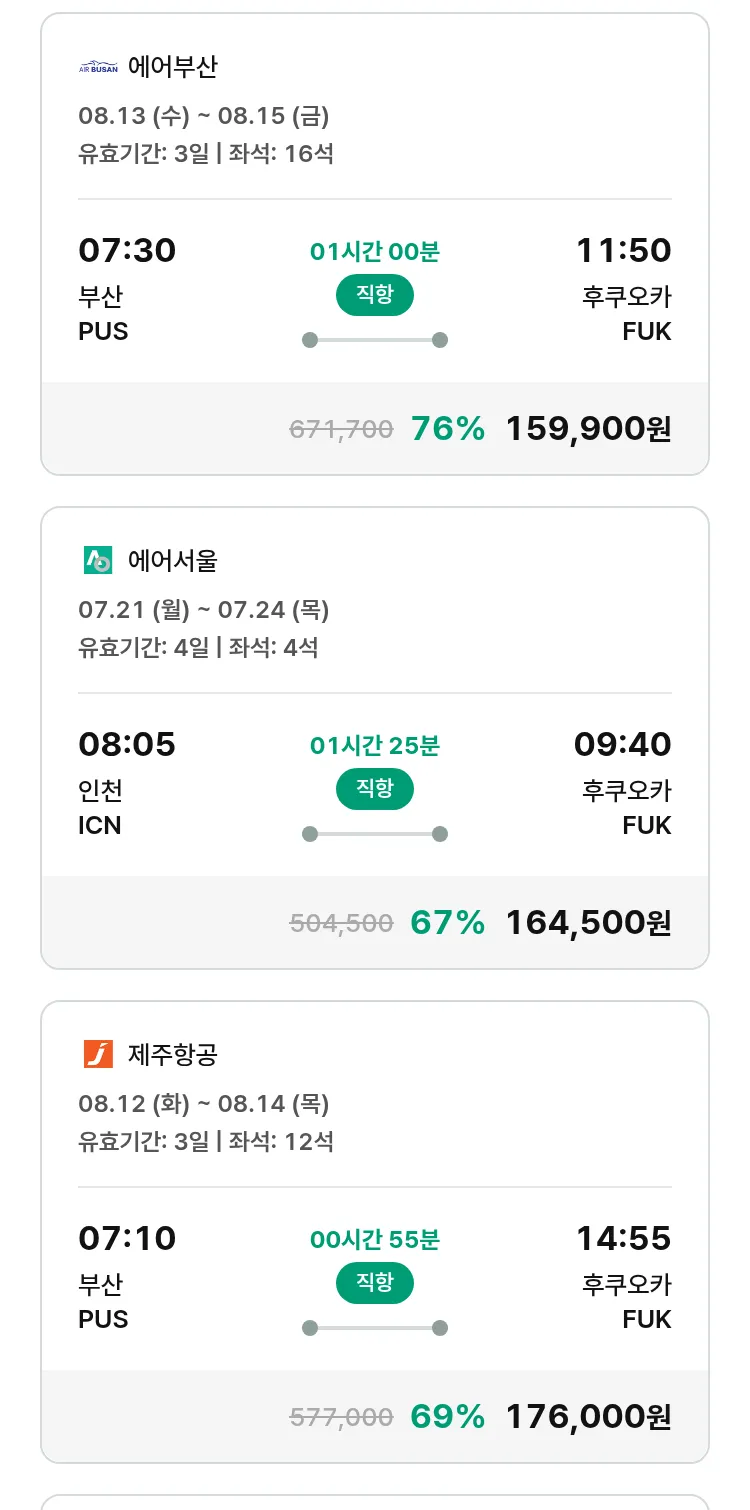Click the 76% discount label
Viewport: 750px width, 1510px height.
[x=447, y=429]
